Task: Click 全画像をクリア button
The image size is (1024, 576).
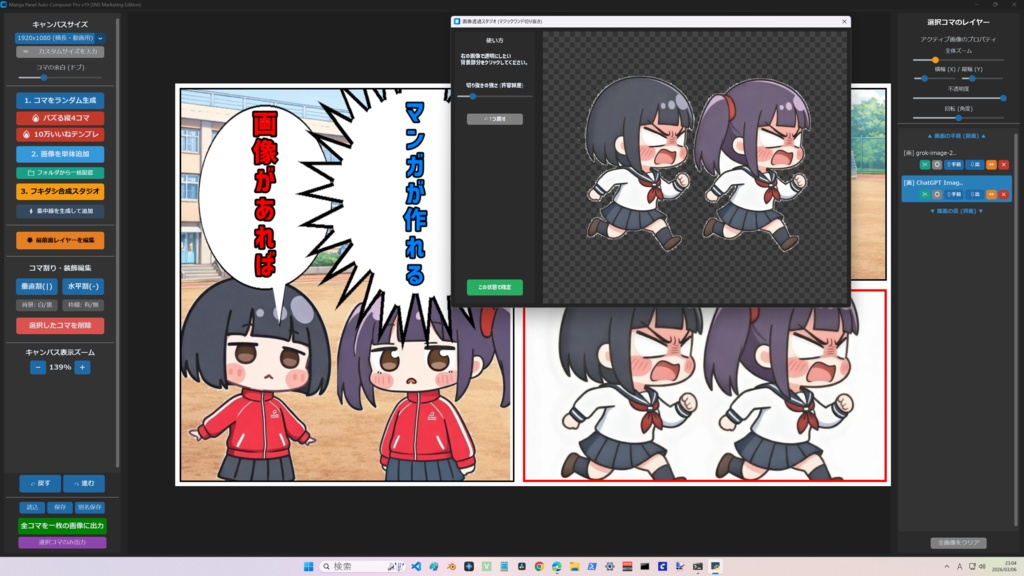Action: pyautogui.click(x=958, y=543)
